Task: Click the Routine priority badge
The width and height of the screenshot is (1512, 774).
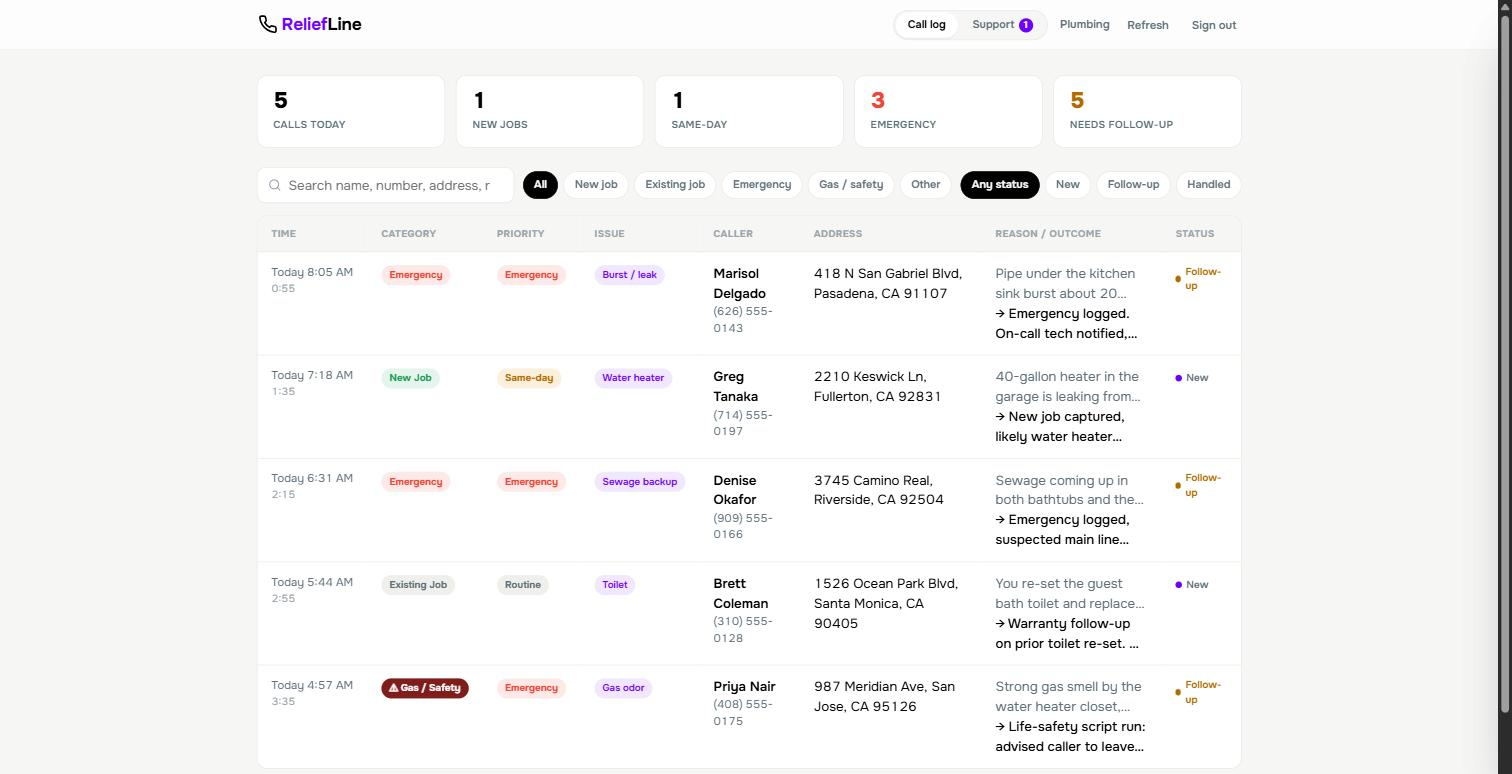Action: click(x=523, y=585)
